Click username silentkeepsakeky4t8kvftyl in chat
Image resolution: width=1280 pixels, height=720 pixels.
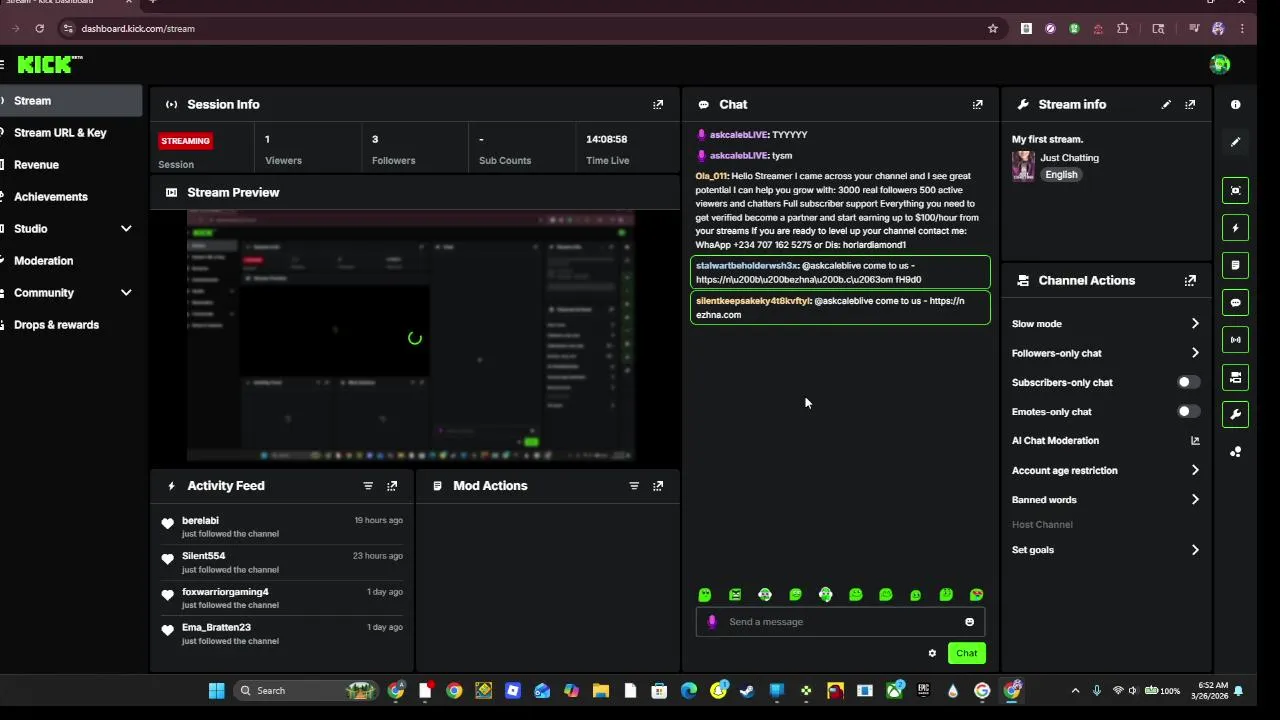753,301
